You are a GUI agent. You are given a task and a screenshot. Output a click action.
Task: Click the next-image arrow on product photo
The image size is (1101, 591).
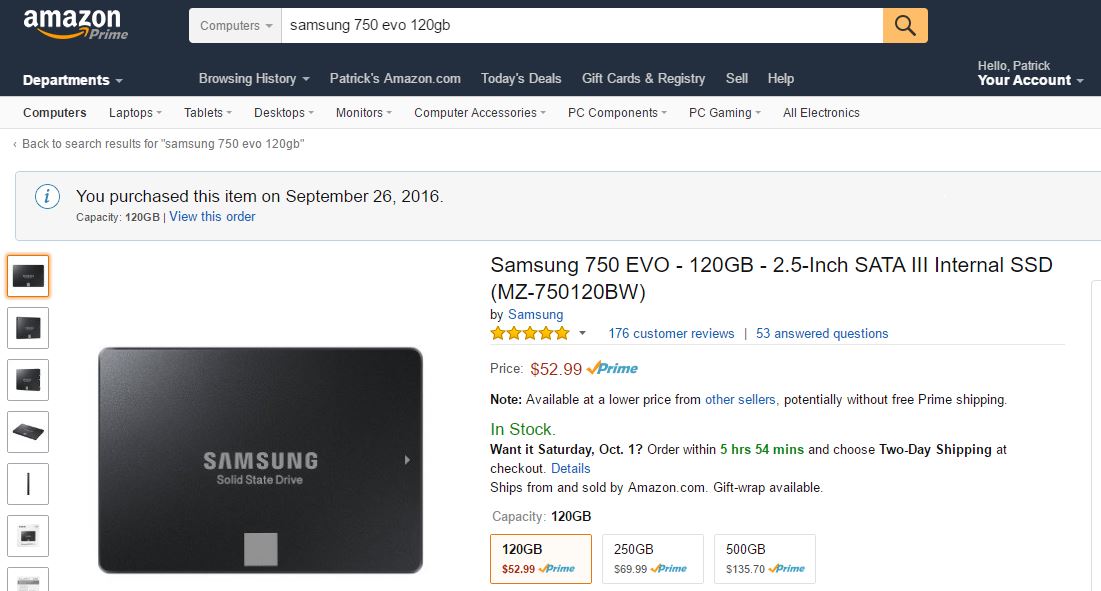406,460
